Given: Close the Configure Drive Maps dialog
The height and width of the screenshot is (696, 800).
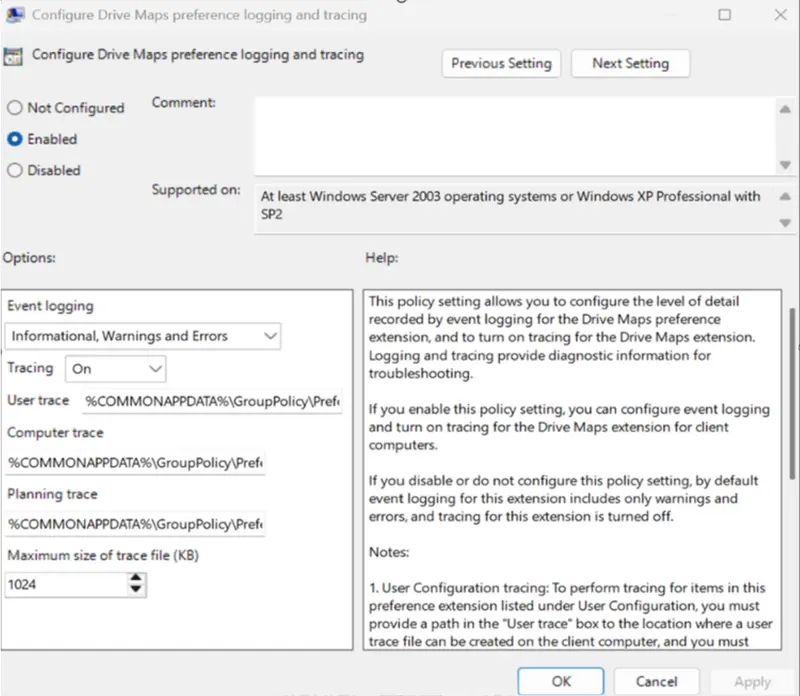Looking at the screenshot, I should coord(781,15).
